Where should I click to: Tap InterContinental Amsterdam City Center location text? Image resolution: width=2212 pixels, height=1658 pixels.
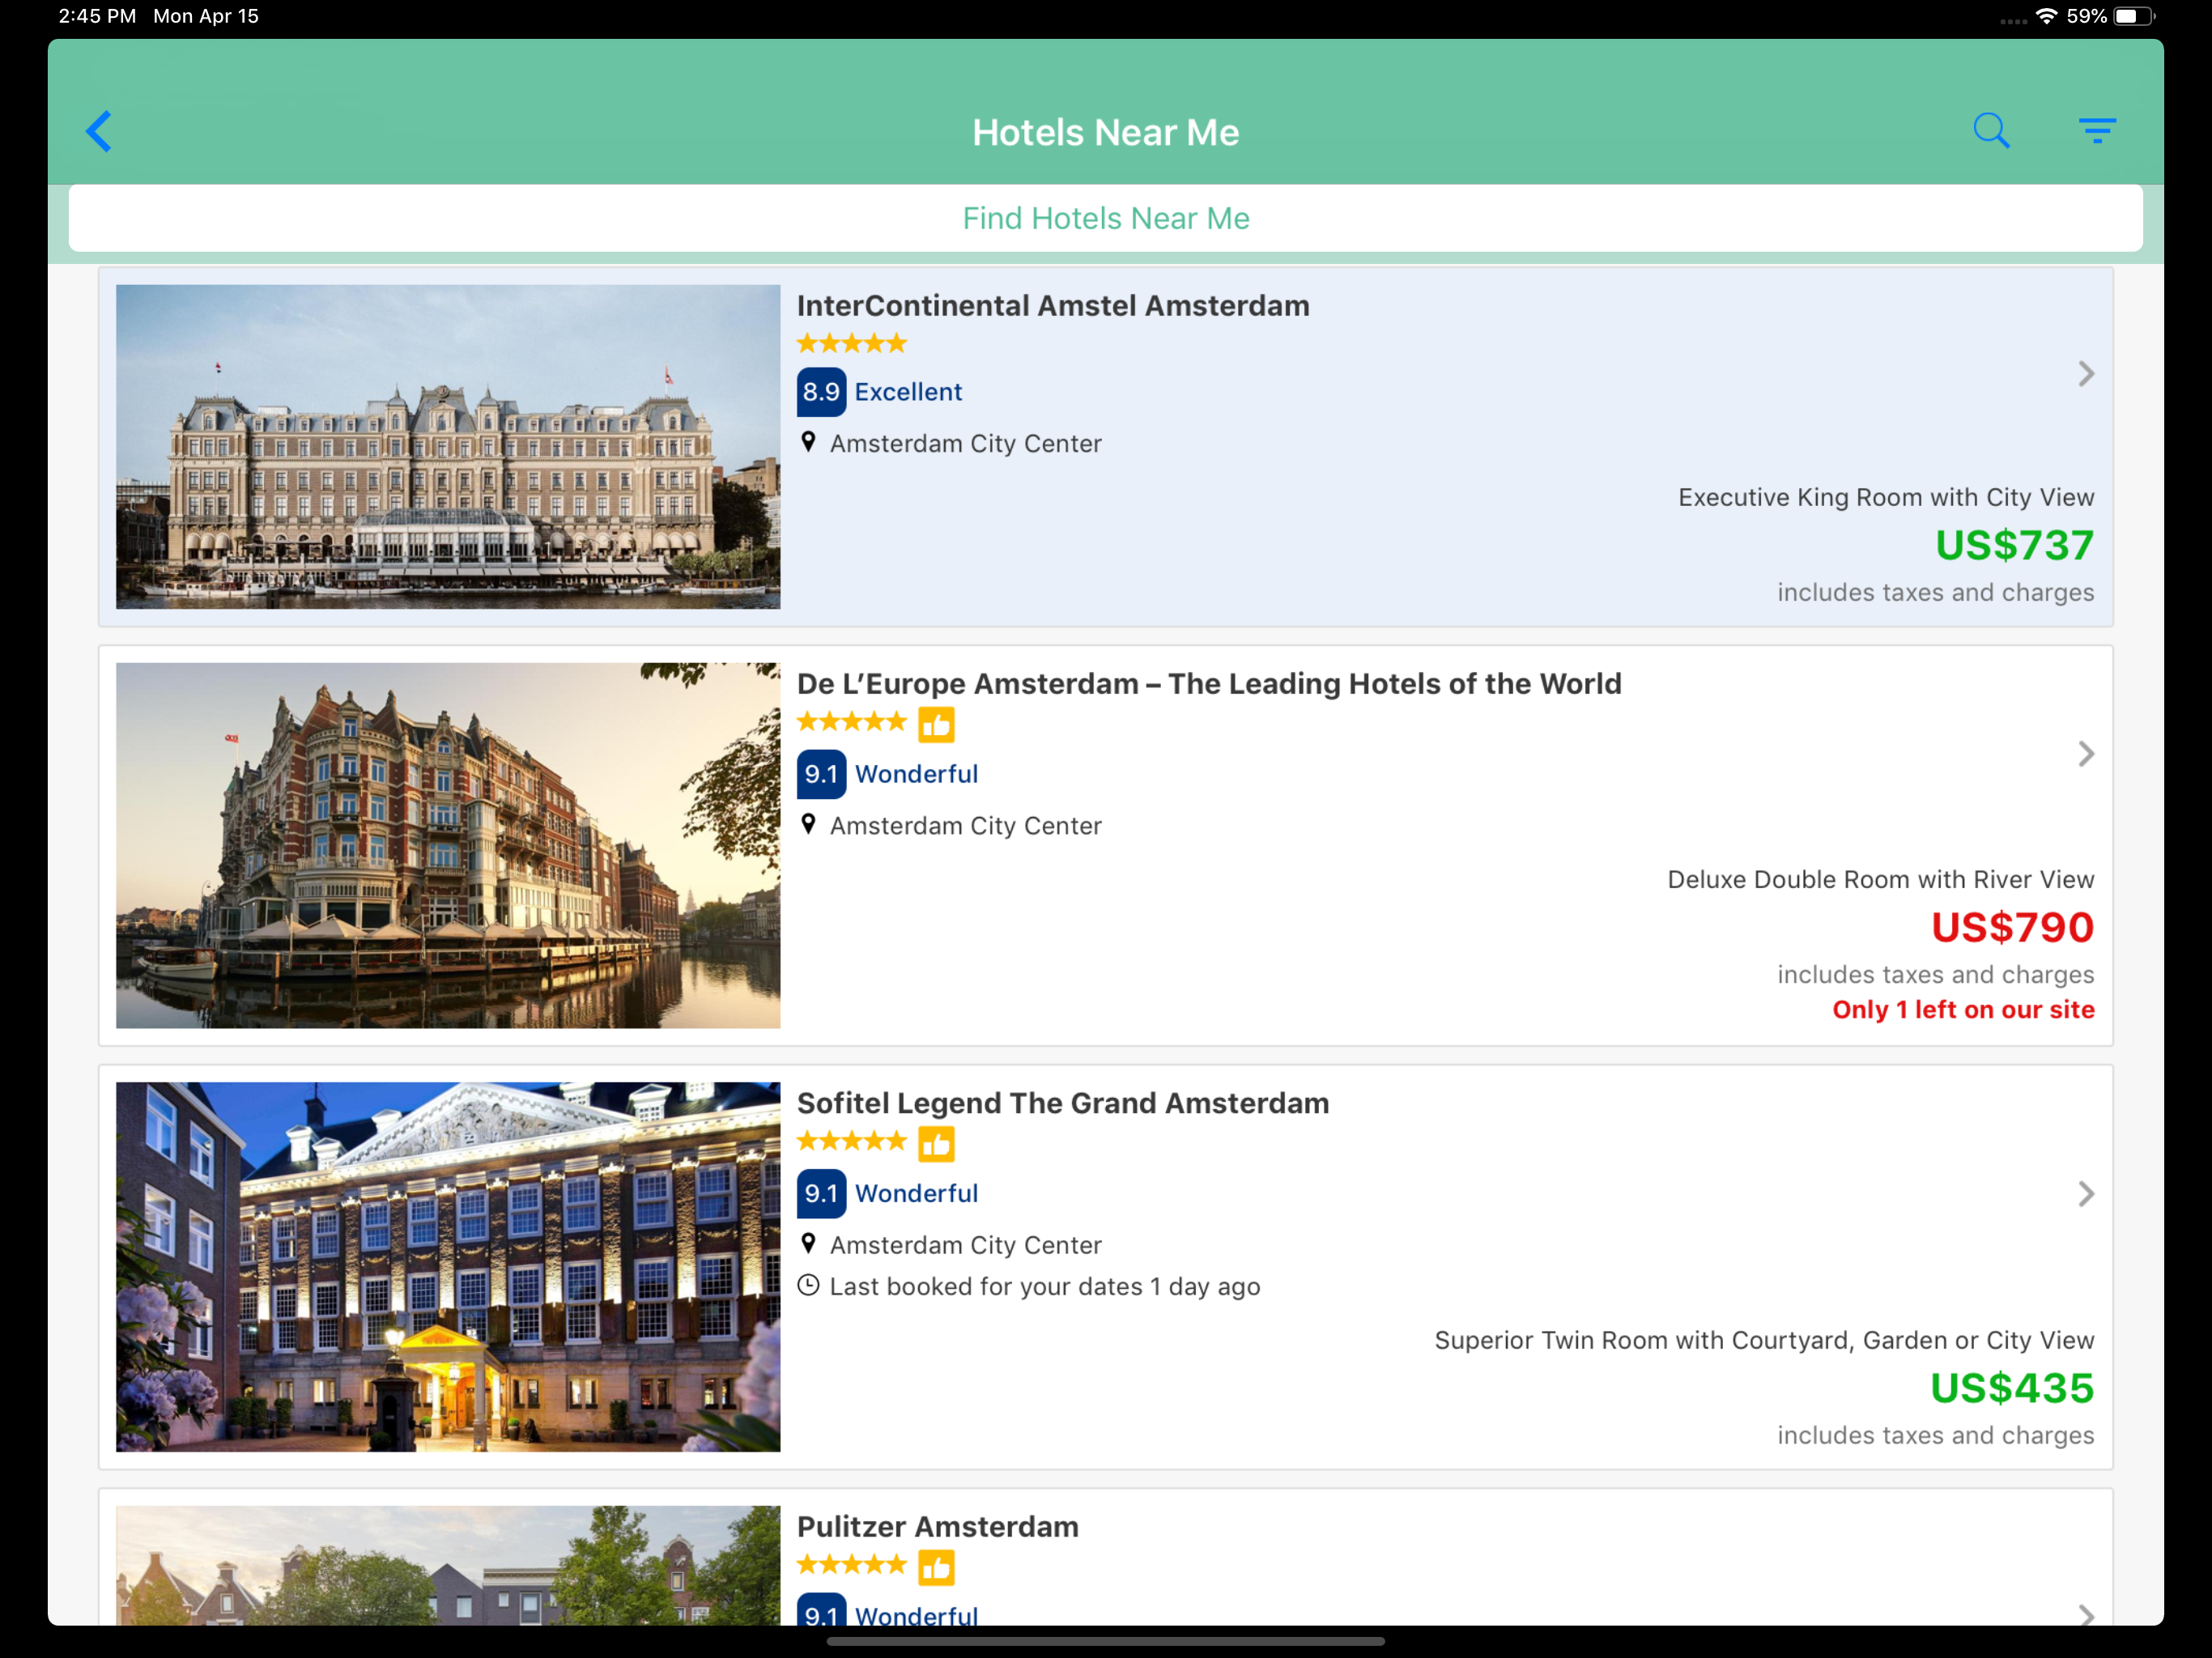[x=966, y=443]
